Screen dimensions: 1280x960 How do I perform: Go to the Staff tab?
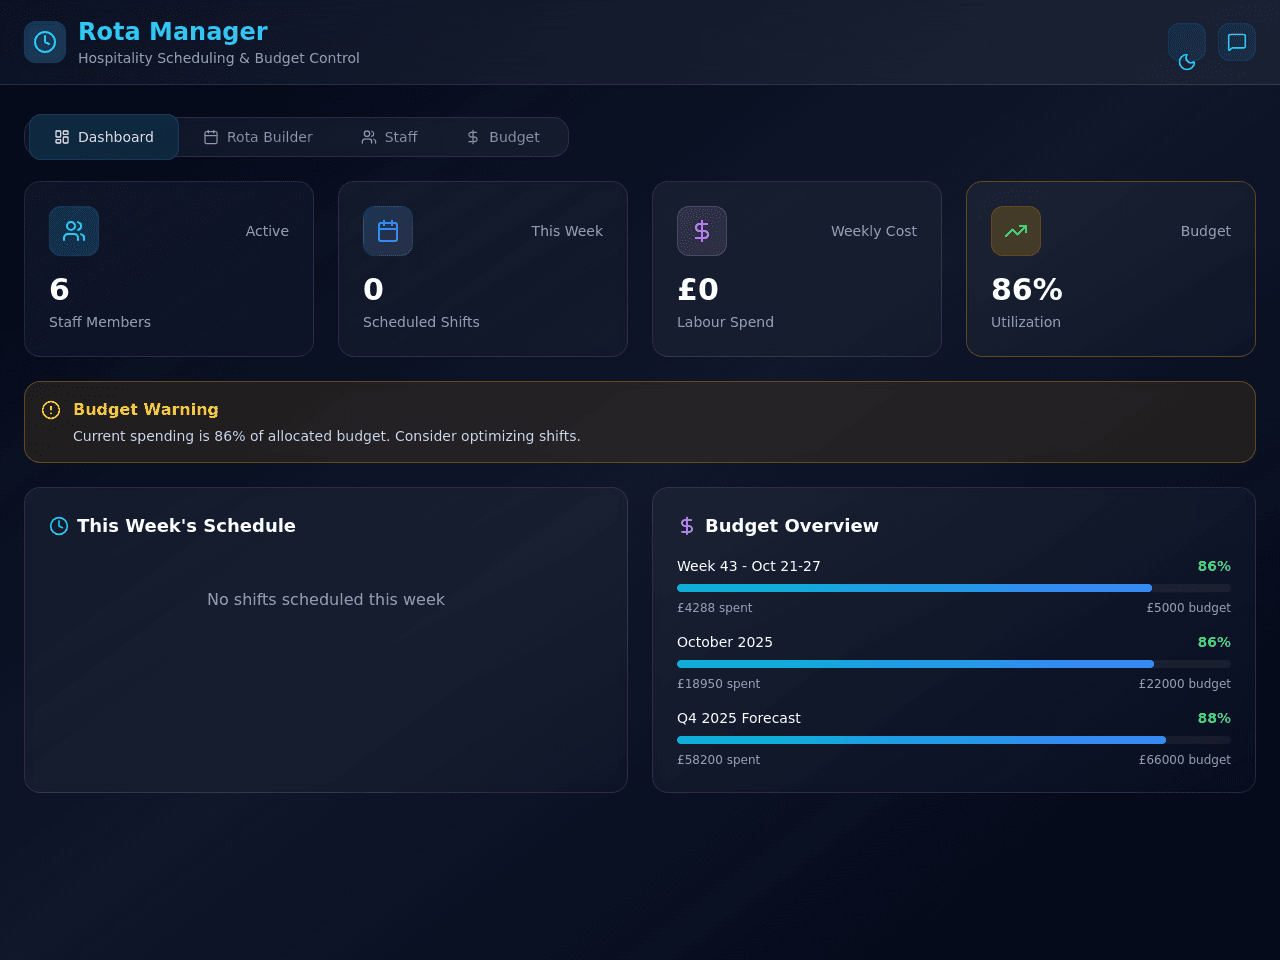389,137
